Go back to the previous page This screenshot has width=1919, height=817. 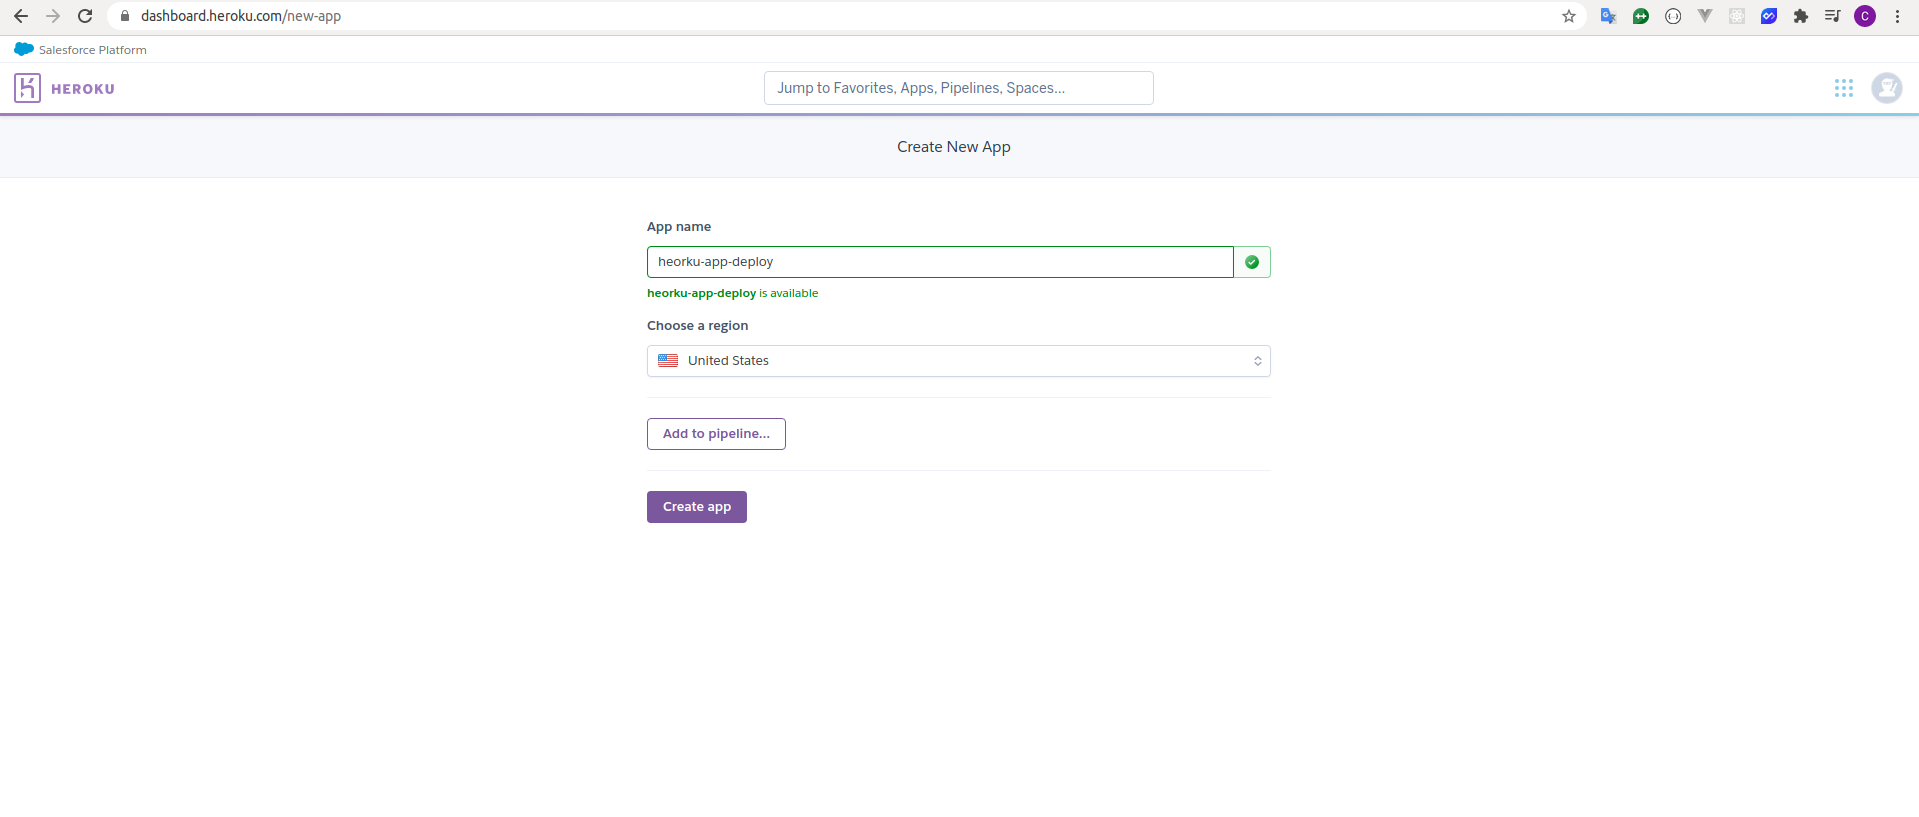21,16
